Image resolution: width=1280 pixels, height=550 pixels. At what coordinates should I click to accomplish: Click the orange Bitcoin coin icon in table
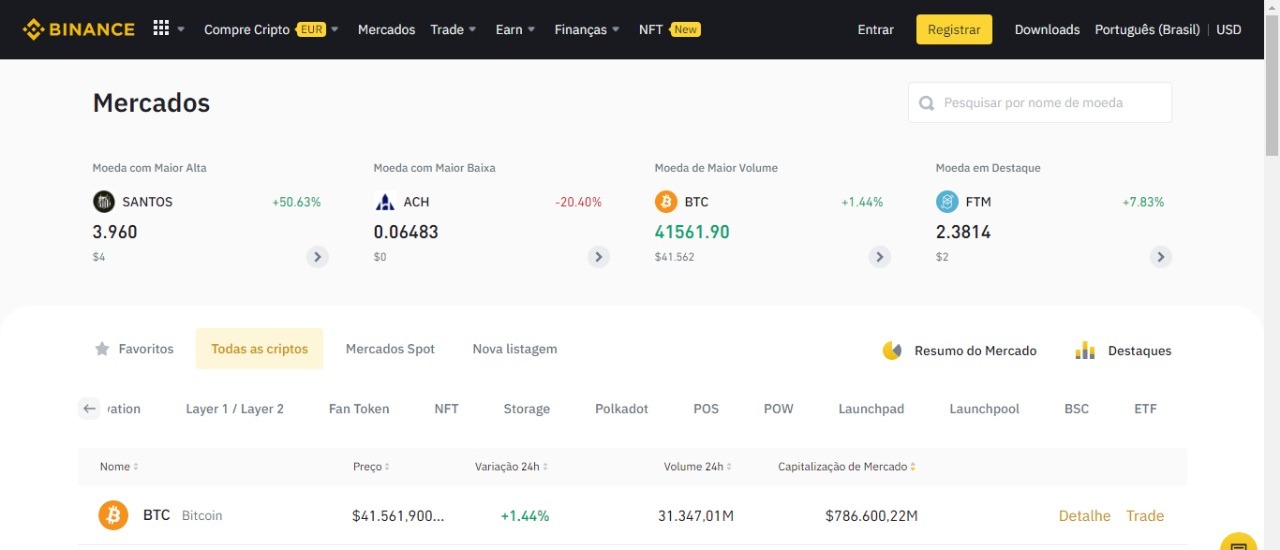pyautogui.click(x=113, y=516)
